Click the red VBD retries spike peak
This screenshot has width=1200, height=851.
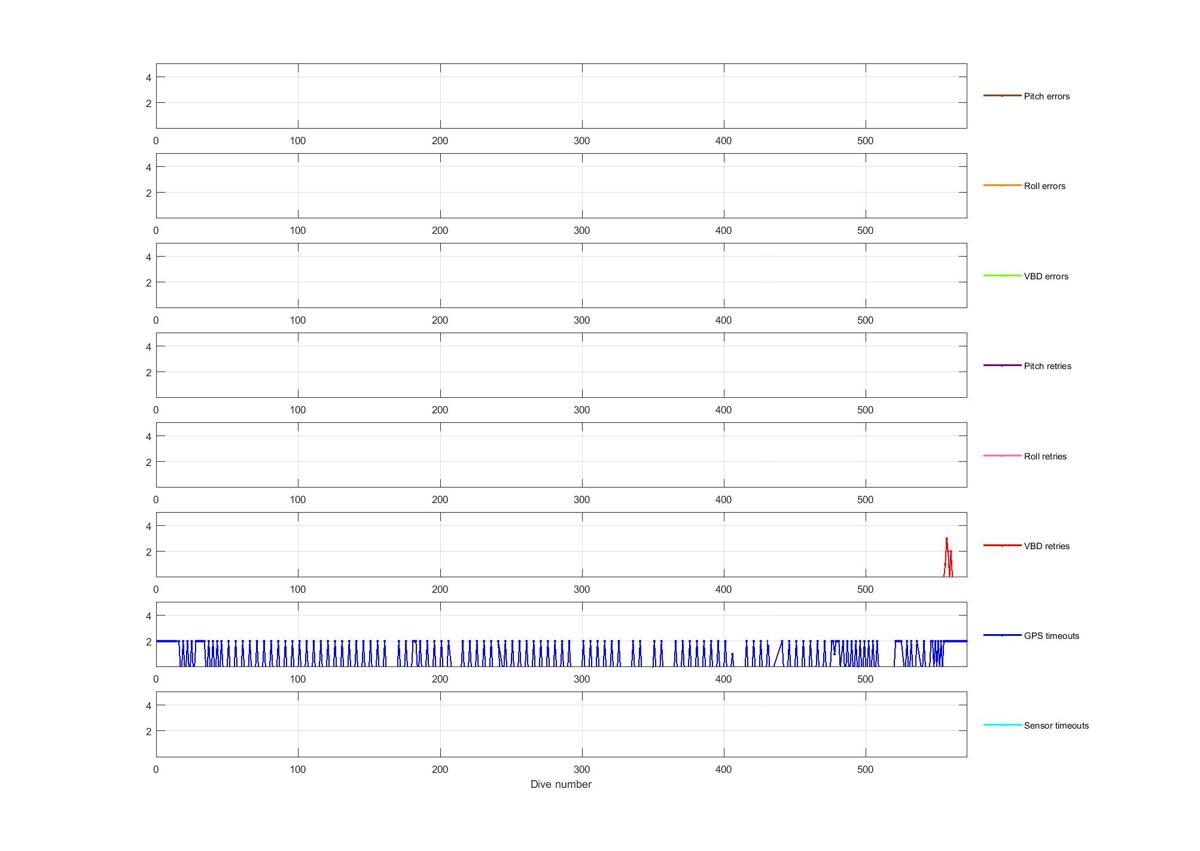[946, 539]
